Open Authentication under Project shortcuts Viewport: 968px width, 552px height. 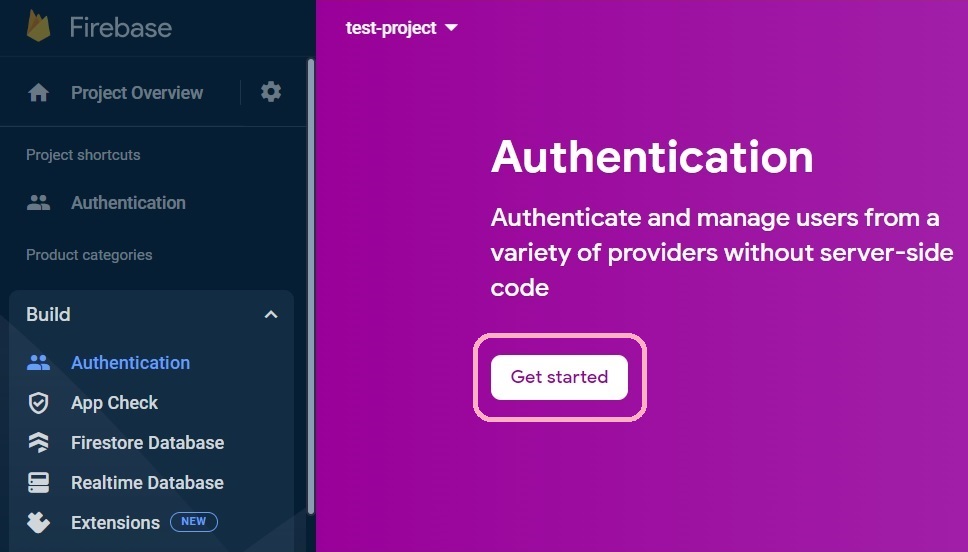[128, 203]
